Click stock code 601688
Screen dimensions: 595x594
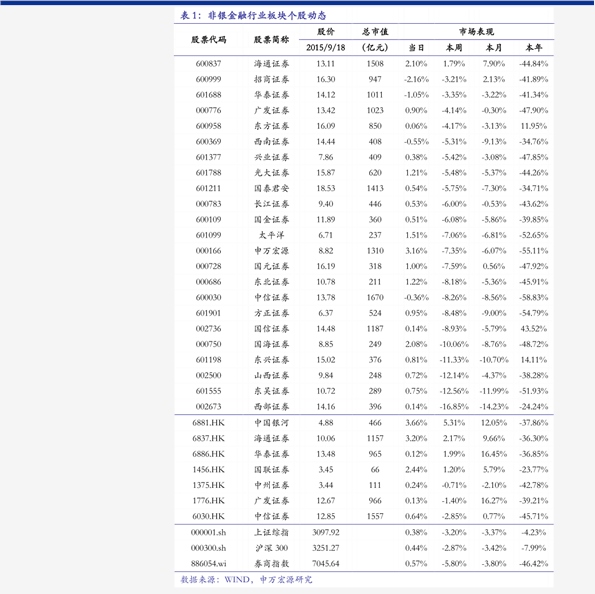pyautogui.click(x=208, y=95)
